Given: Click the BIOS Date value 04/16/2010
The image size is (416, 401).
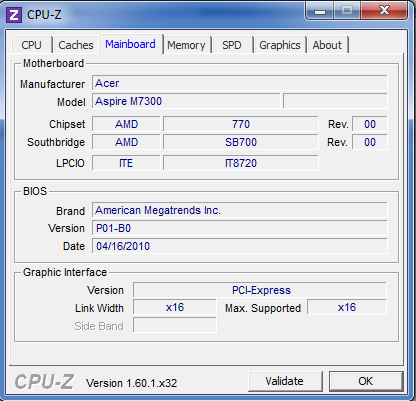Looking at the screenshot, I should (x=240, y=246).
